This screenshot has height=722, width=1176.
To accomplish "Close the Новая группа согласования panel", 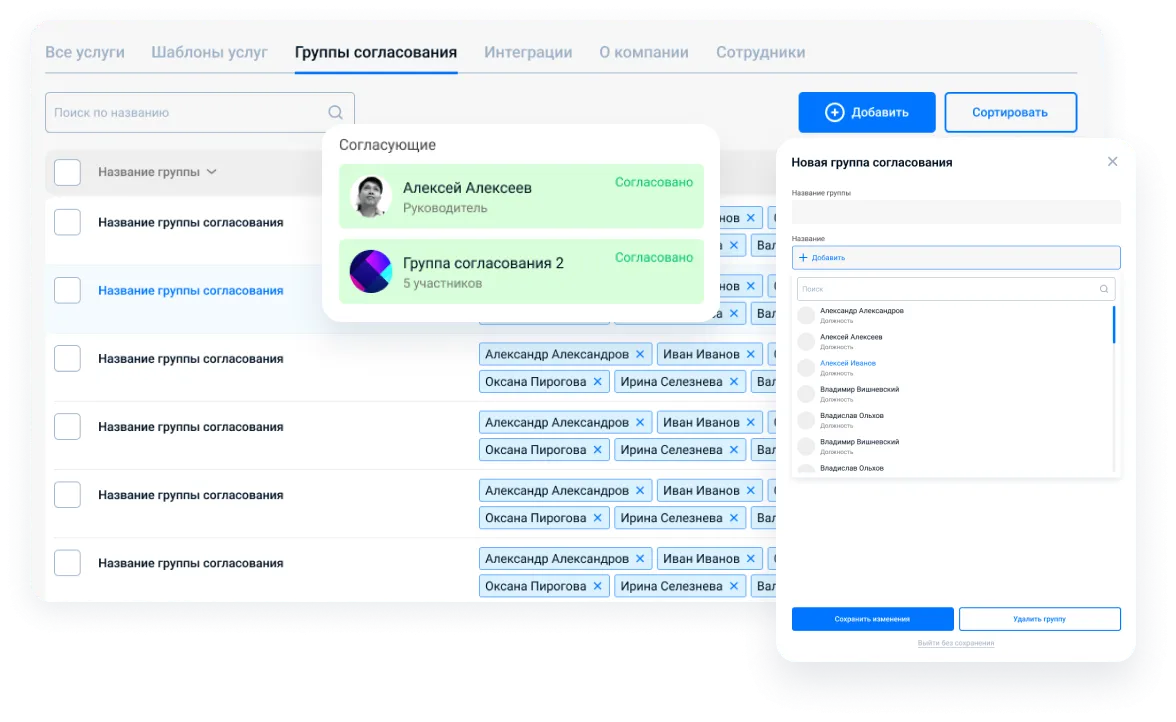I will pyautogui.click(x=1112, y=162).
